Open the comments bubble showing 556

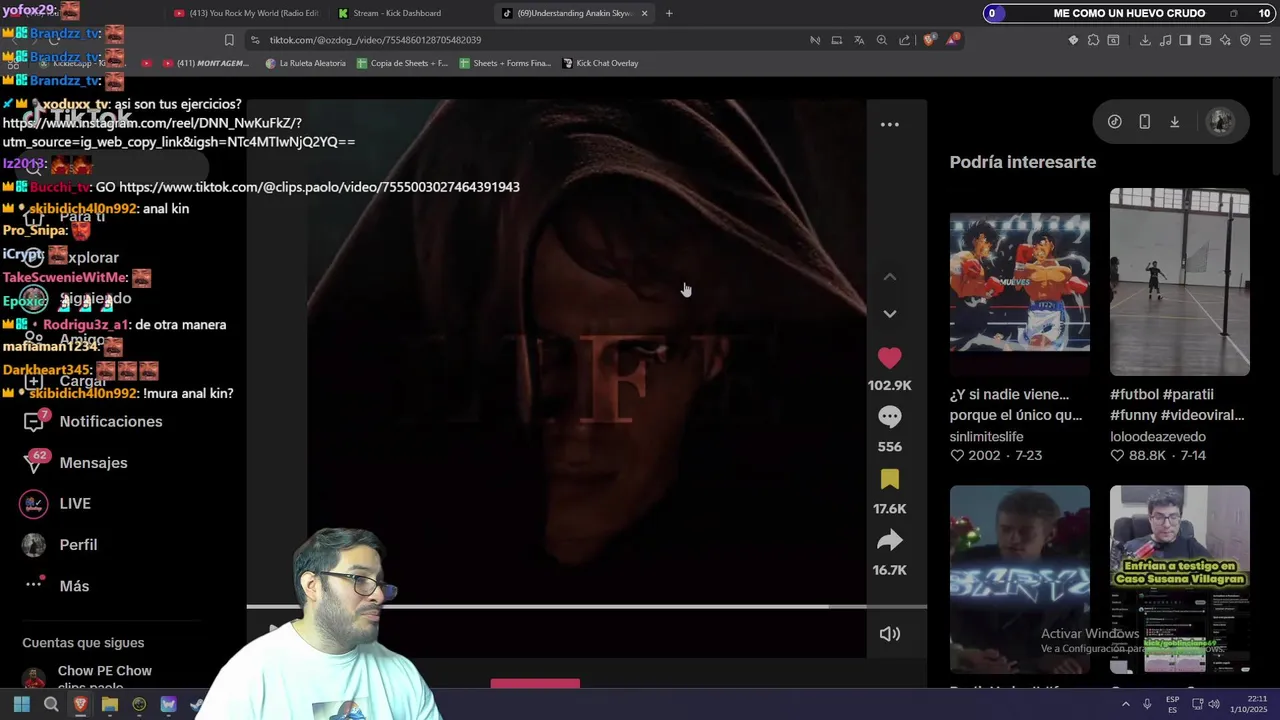coord(889,417)
